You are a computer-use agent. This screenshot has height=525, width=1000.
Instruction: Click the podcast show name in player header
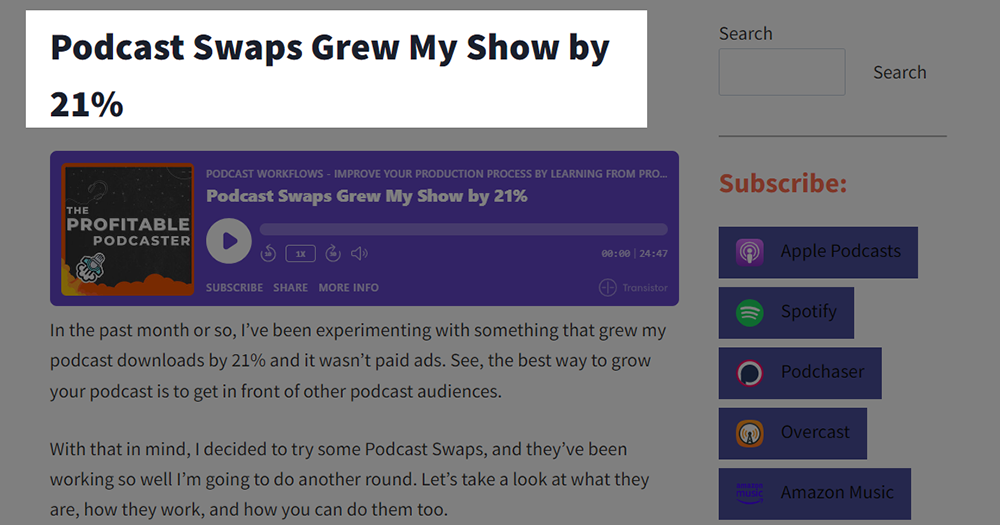[436, 174]
